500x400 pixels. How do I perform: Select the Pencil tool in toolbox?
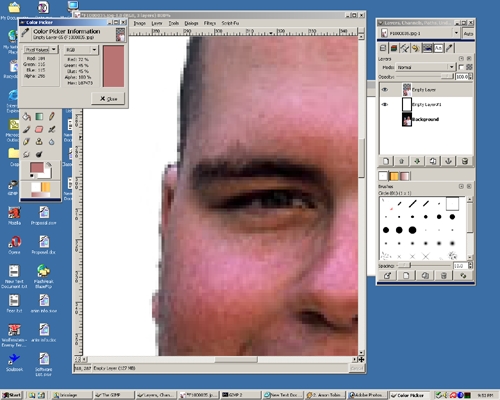(52, 117)
